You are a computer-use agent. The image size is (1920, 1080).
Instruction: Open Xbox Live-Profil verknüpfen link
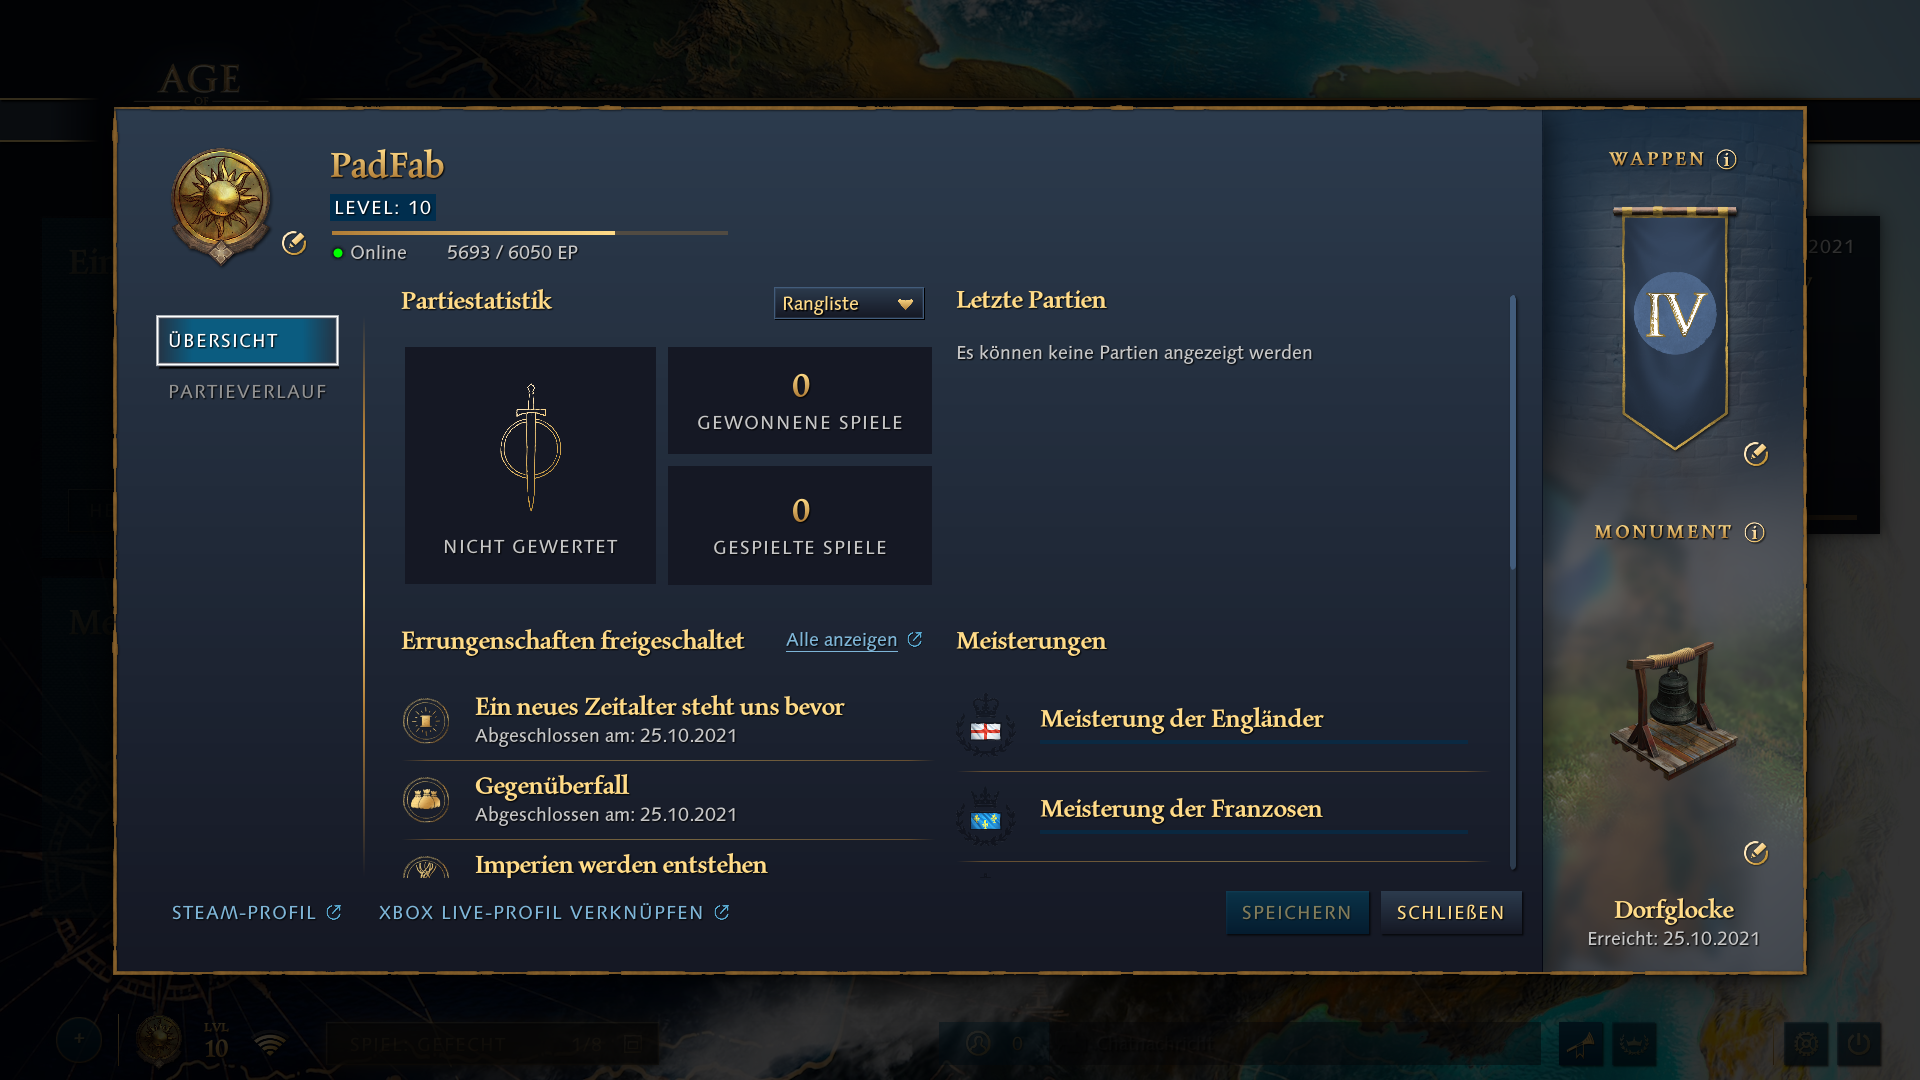(554, 912)
